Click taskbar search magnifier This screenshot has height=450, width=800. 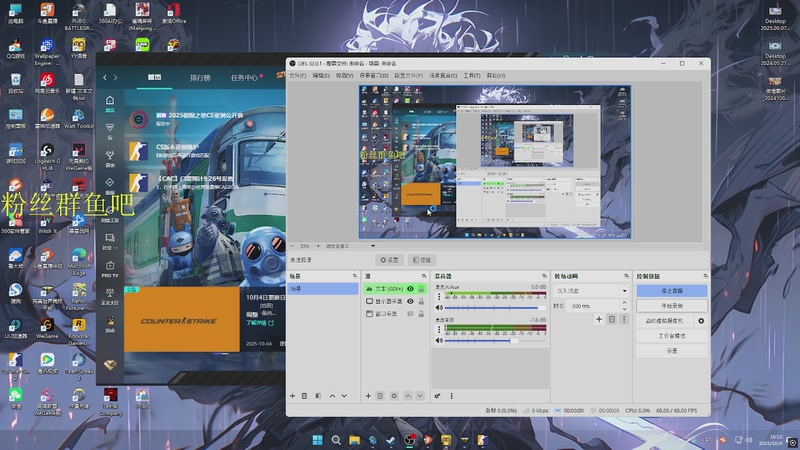pyautogui.click(x=336, y=440)
